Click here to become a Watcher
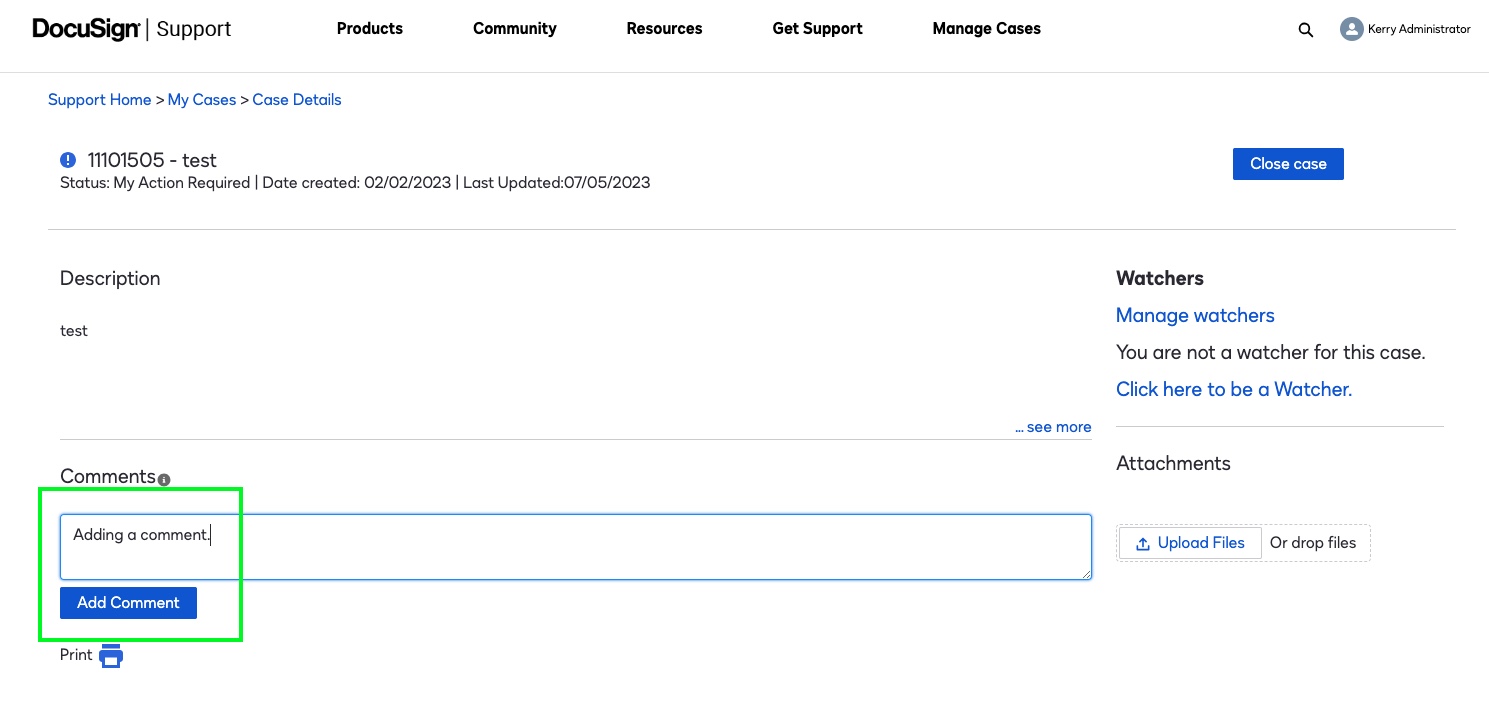The image size is (1489, 705). (1233, 389)
